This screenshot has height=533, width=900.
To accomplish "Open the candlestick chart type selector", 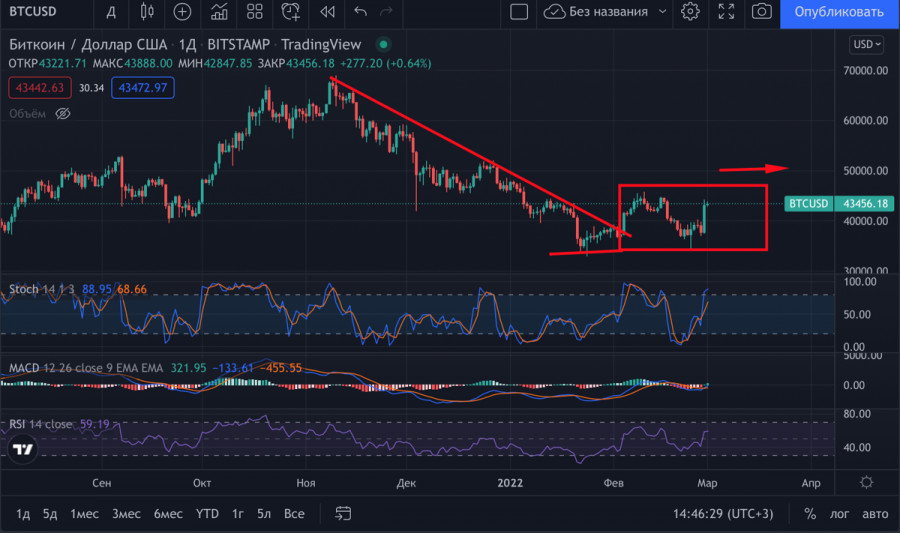I will pos(147,11).
